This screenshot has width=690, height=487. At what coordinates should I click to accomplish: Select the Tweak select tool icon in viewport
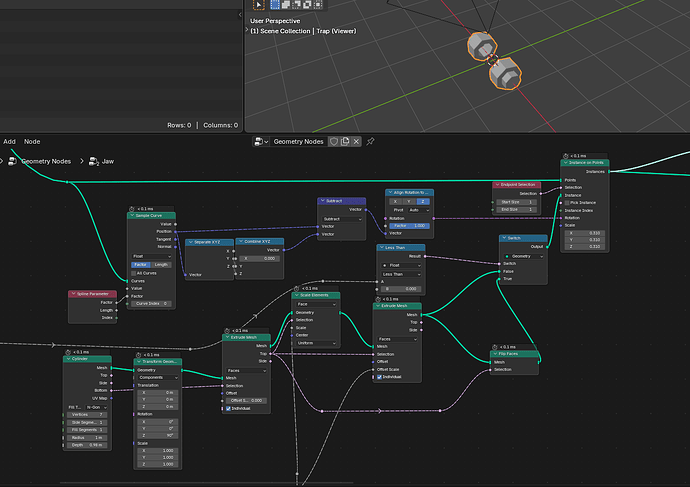(x=258, y=5)
